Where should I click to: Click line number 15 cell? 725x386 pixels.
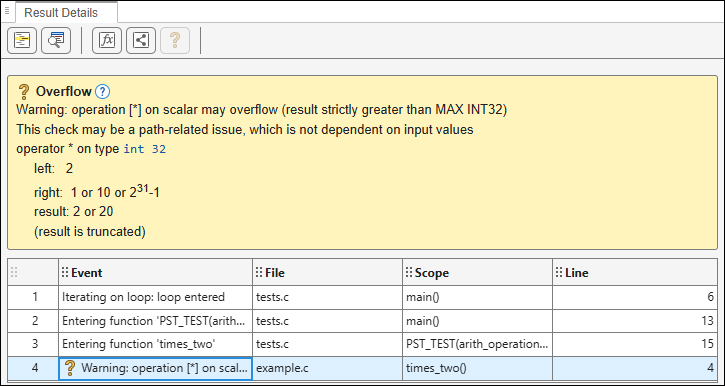635,344
